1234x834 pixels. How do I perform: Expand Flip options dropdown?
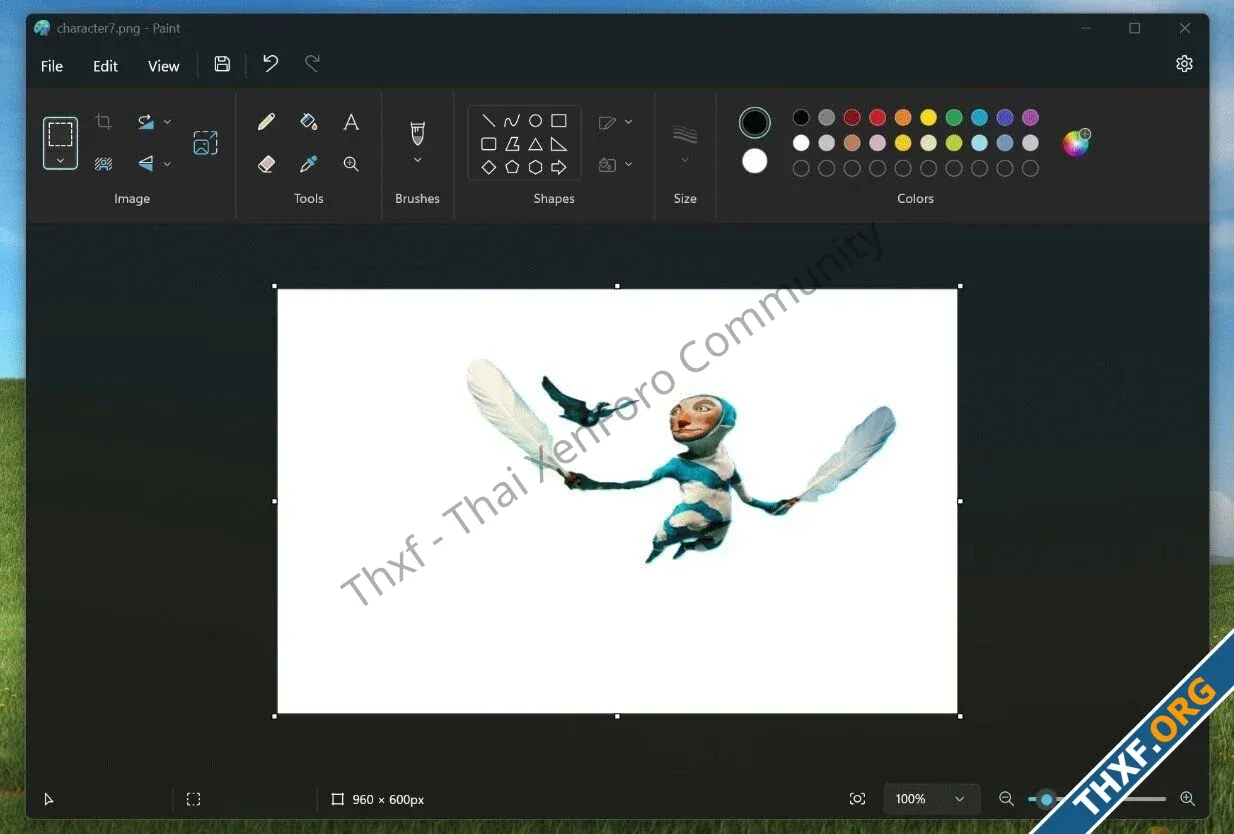point(167,164)
